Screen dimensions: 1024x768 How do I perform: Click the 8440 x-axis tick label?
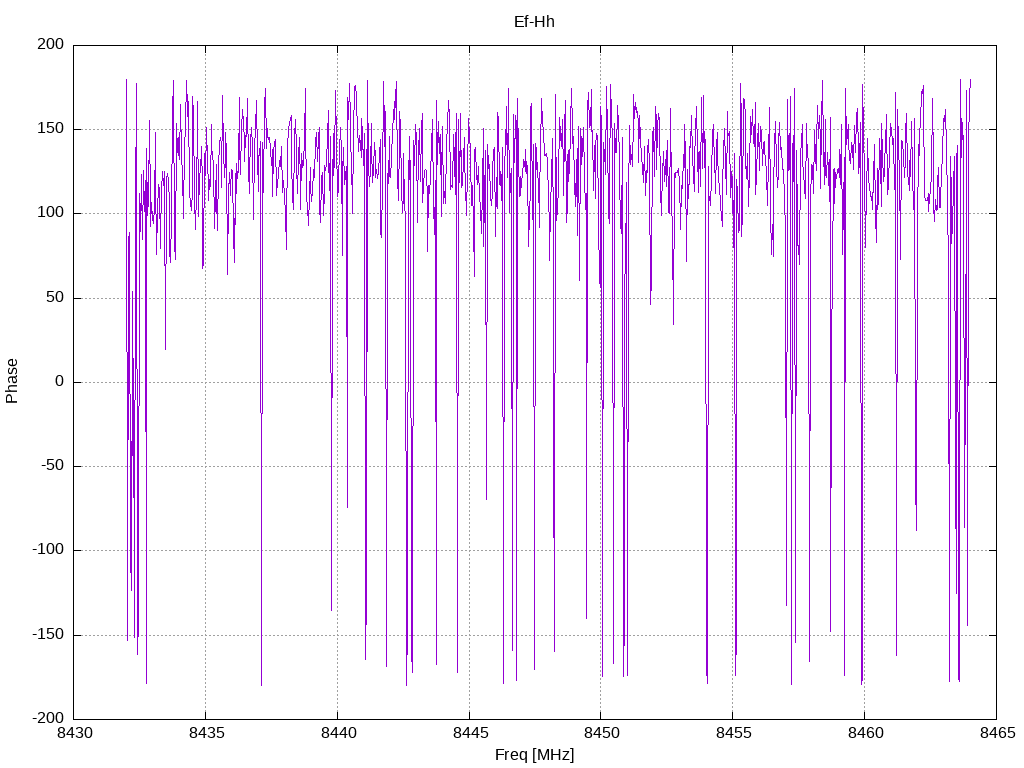pyautogui.click(x=338, y=733)
